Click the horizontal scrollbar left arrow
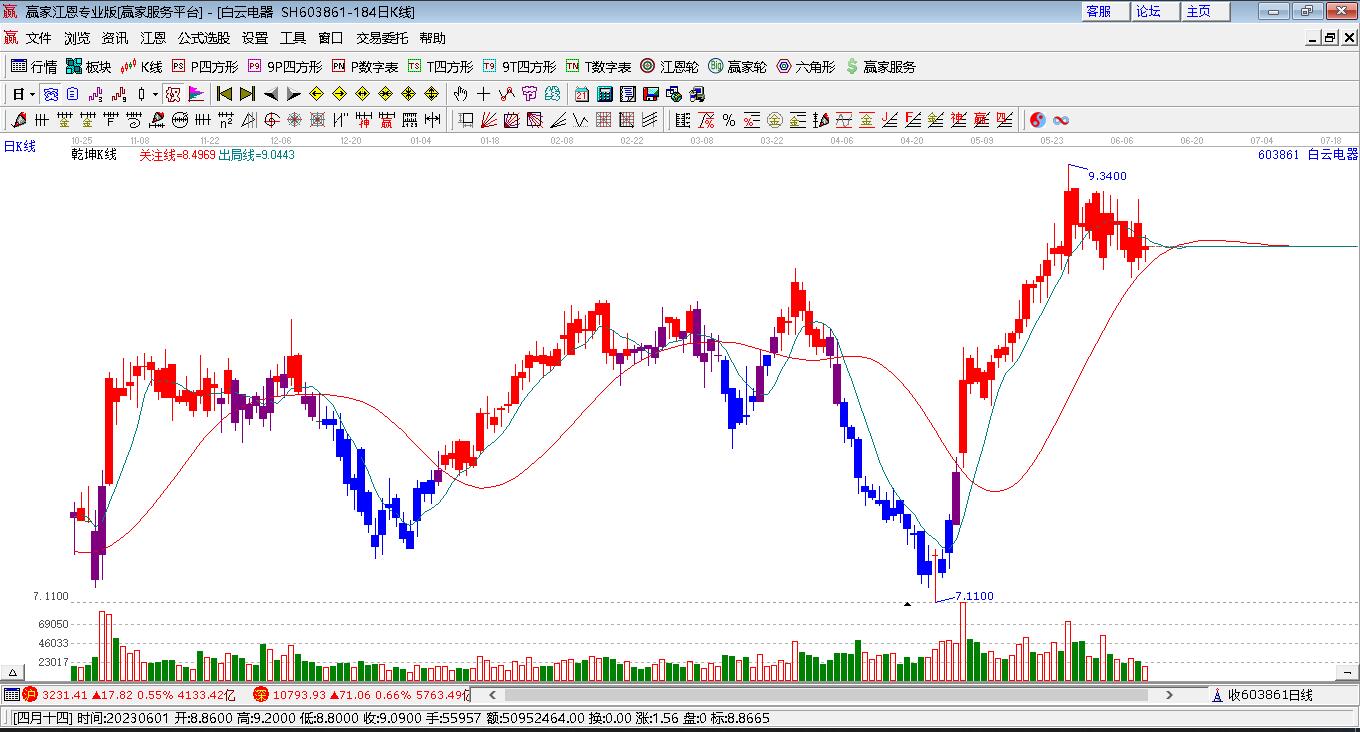Image resolution: width=1360 pixels, height=732 pixels. 491,695
